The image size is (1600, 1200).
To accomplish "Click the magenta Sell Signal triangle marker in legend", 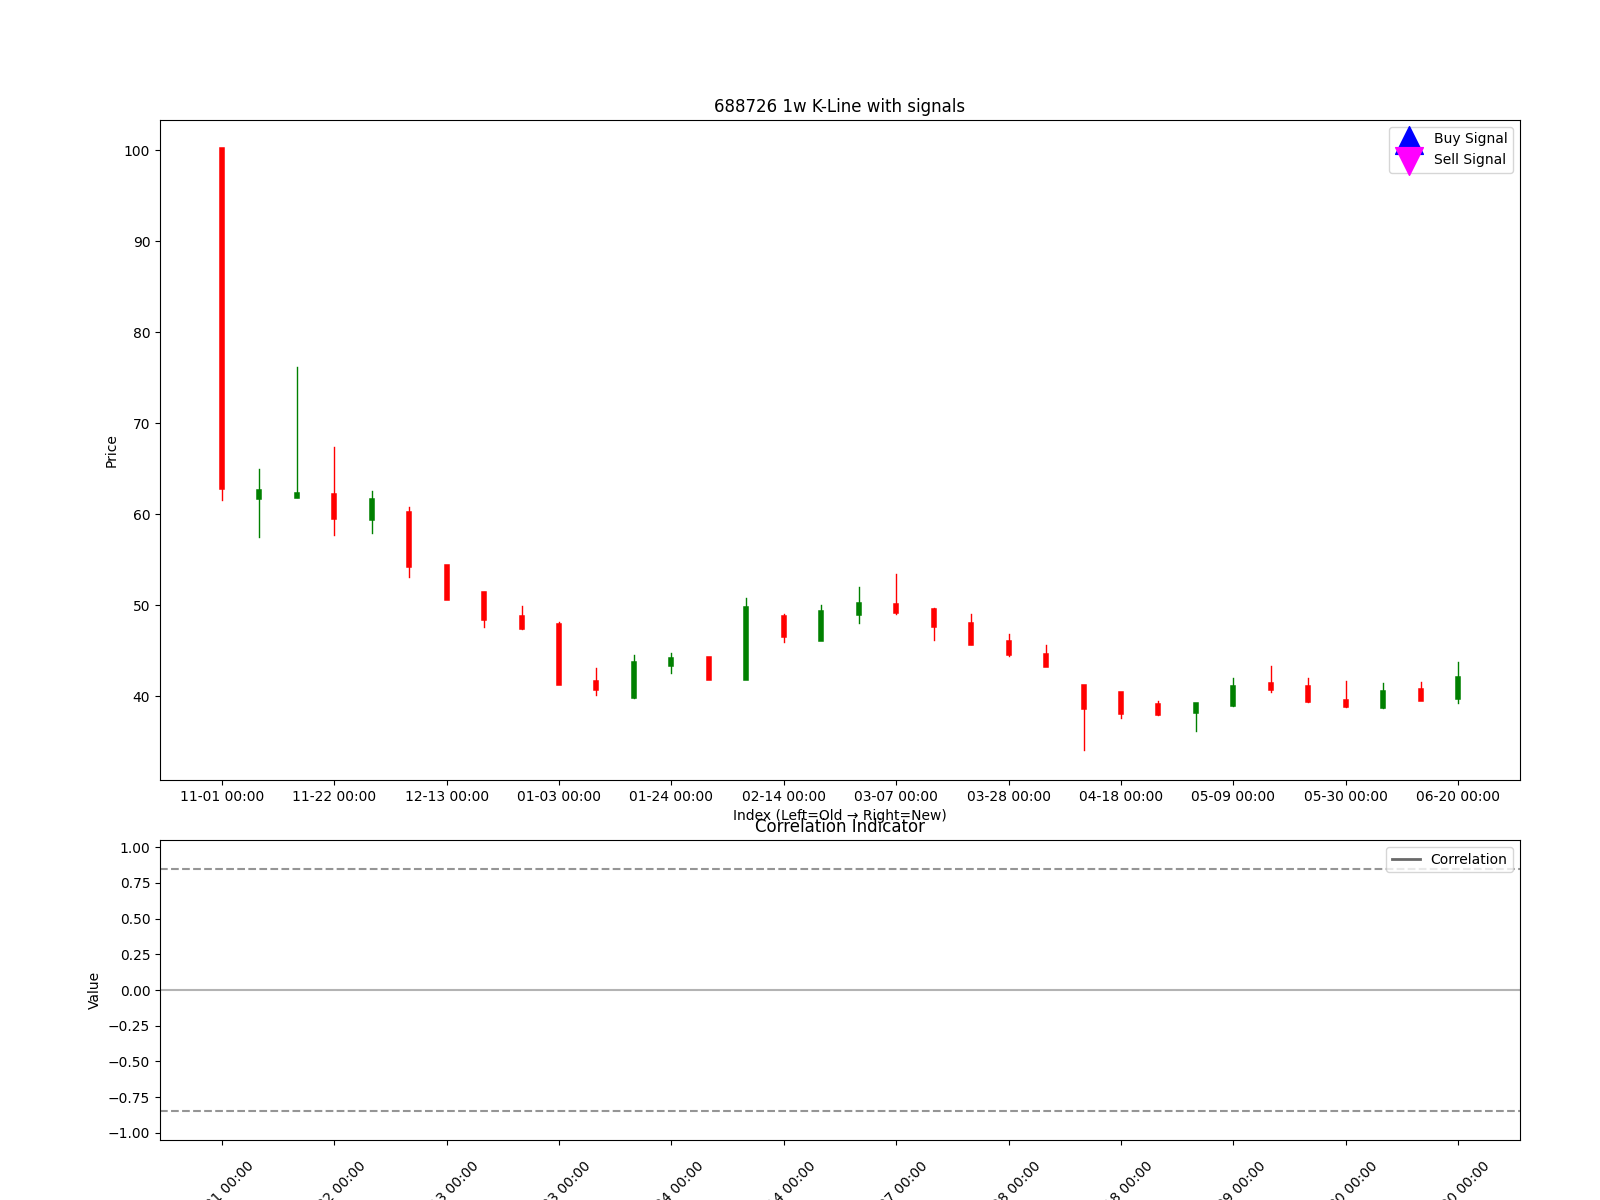I will 1408,160.
